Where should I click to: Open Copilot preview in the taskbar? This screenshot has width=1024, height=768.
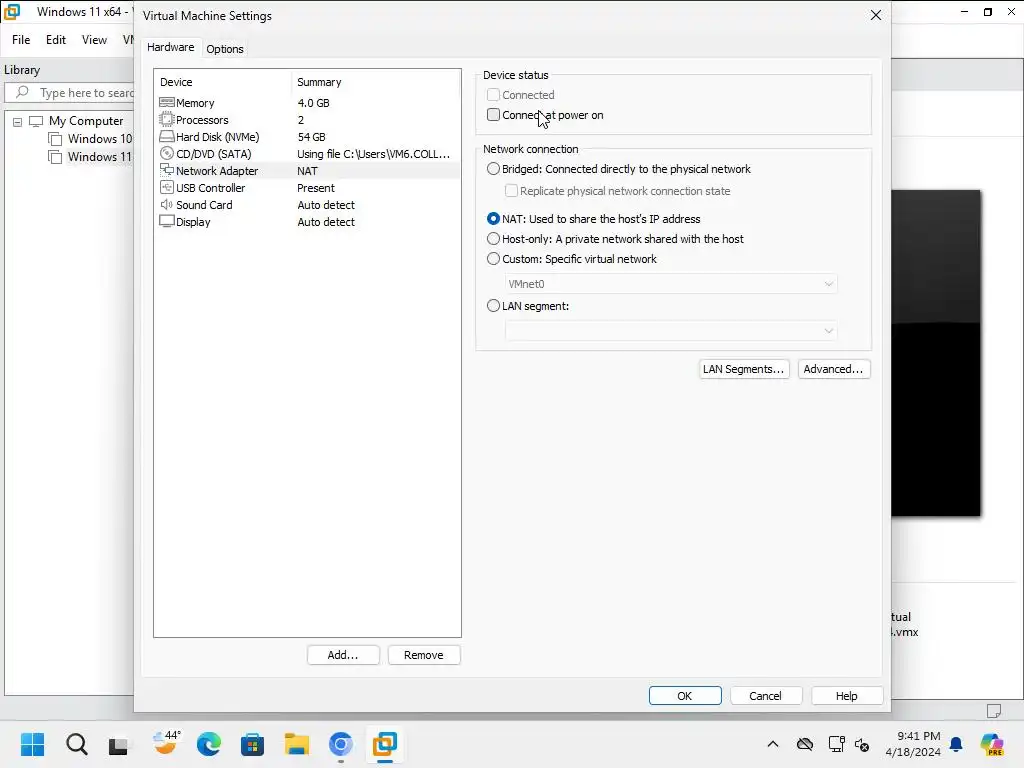992,744
